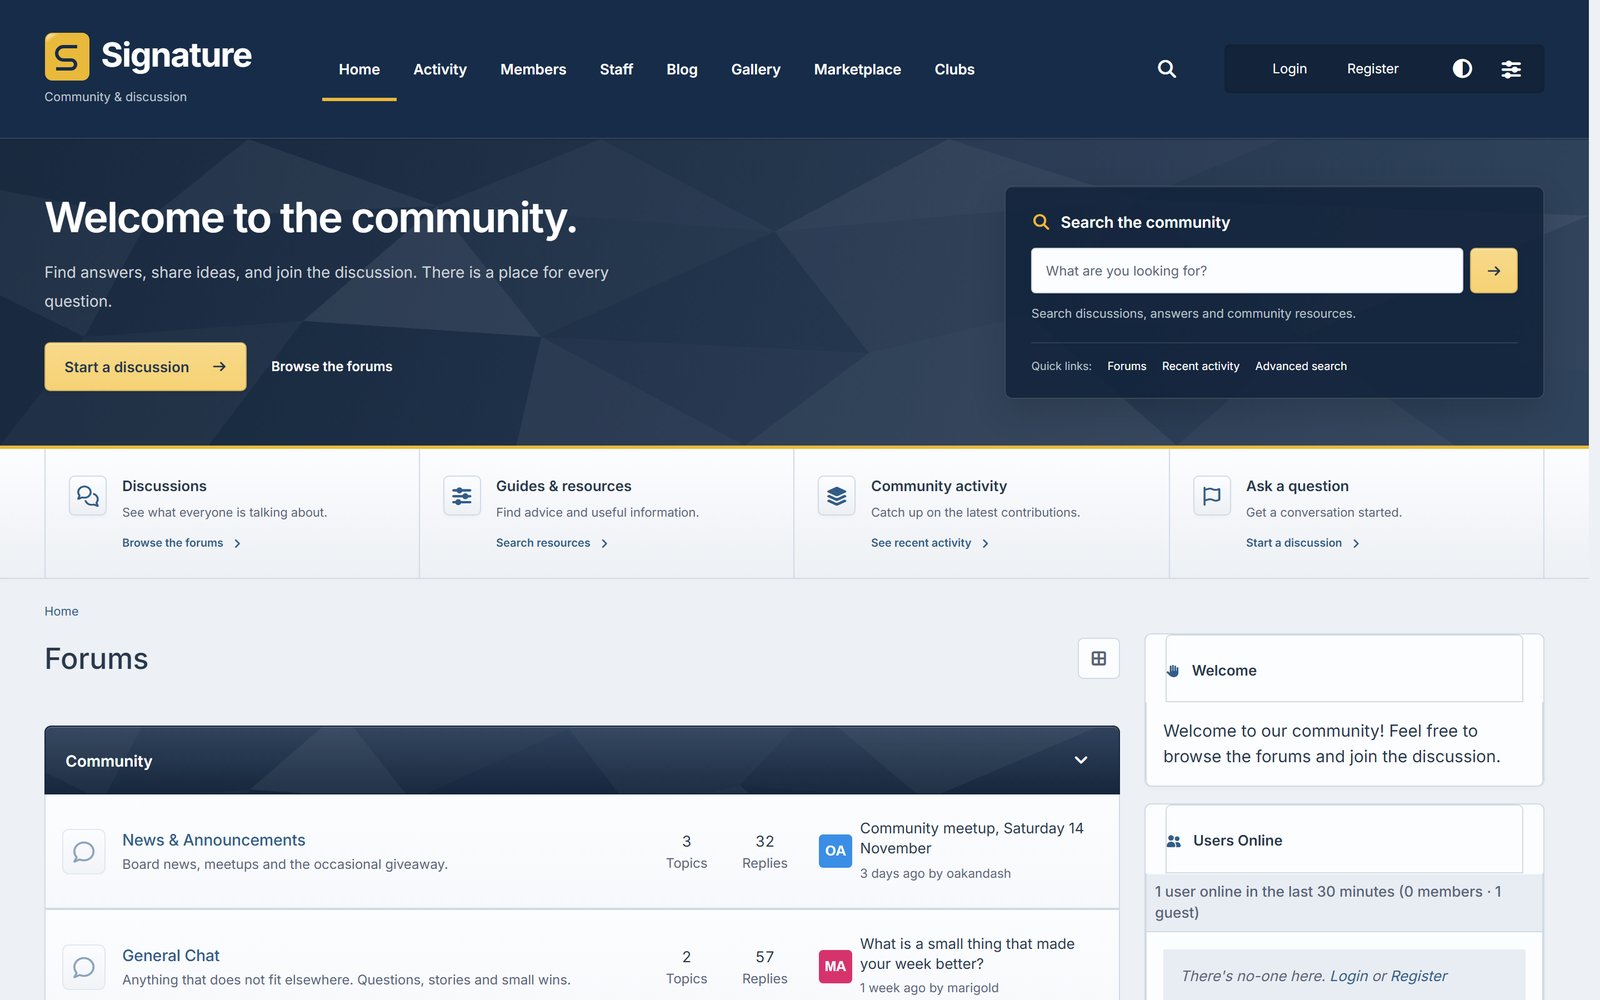This screenshot has width=1600, height=1000.
Task: Focus the 'What are you looking for?' field
Action: (1247, 271)
